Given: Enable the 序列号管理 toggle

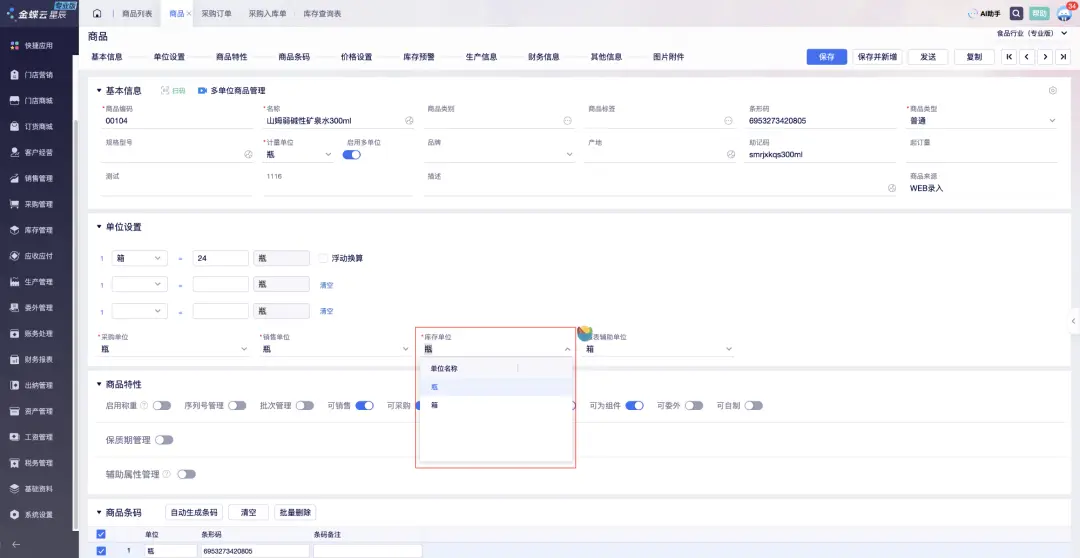Looking at the screenshot, I should (237, 406).
